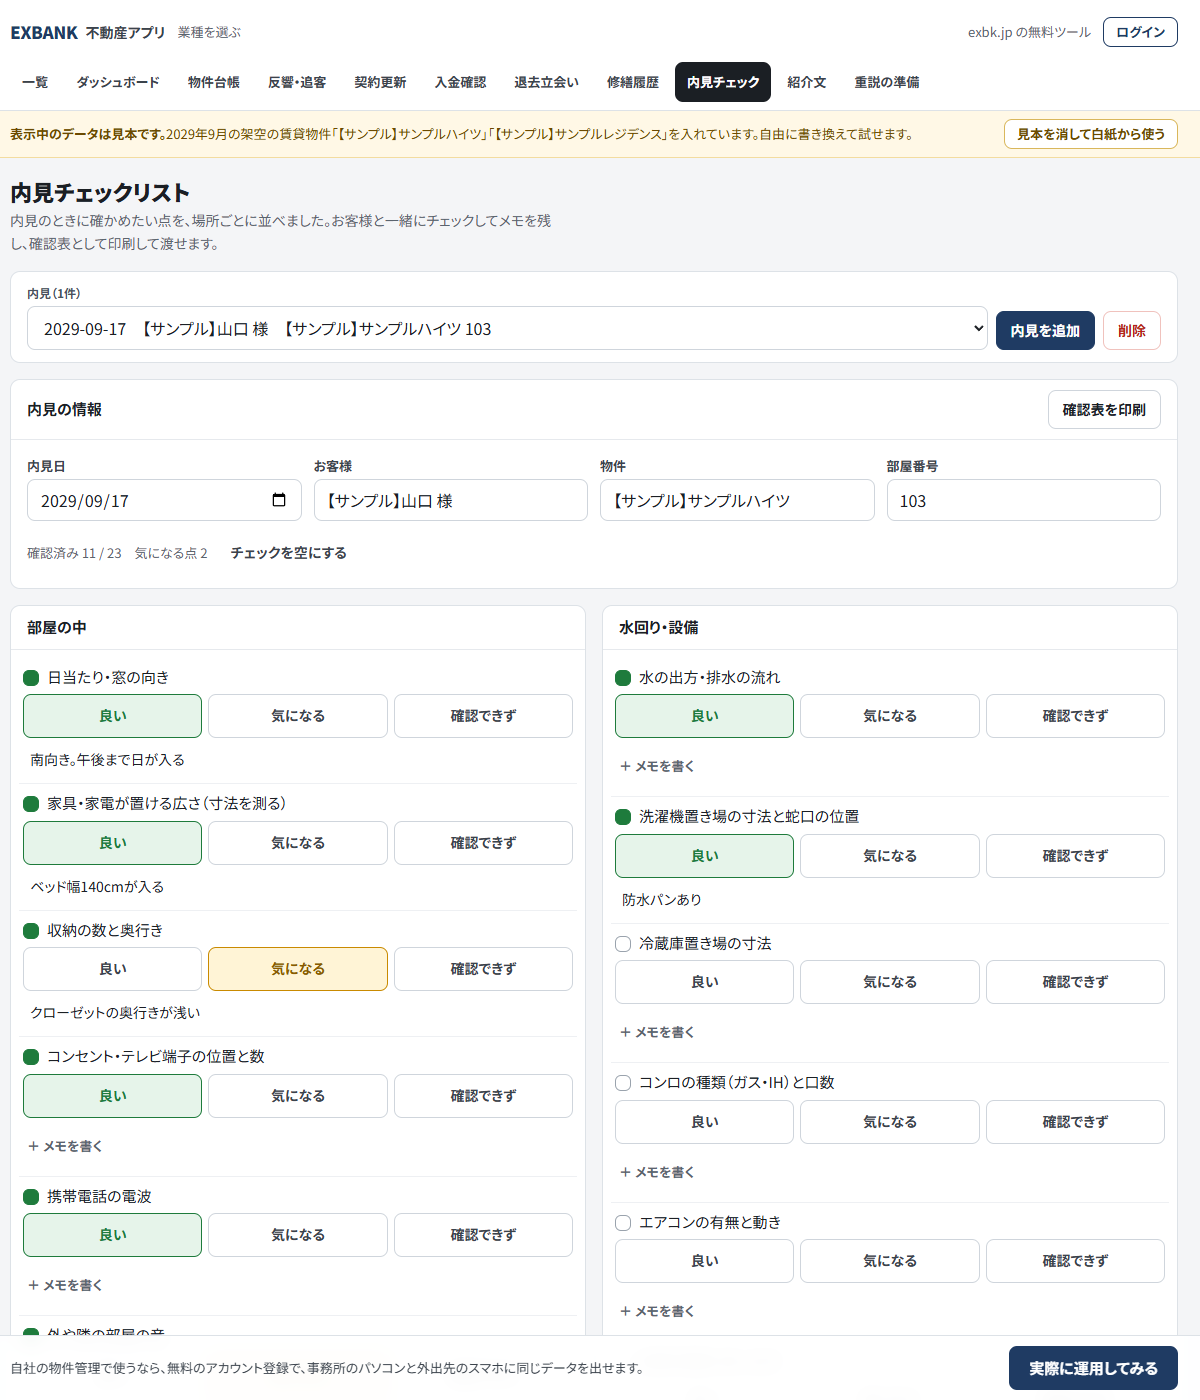The height and width of the screenshot is (1400, 1200).
Task: Print with 確認表を印刷 button
Action: coord(1104,409)
